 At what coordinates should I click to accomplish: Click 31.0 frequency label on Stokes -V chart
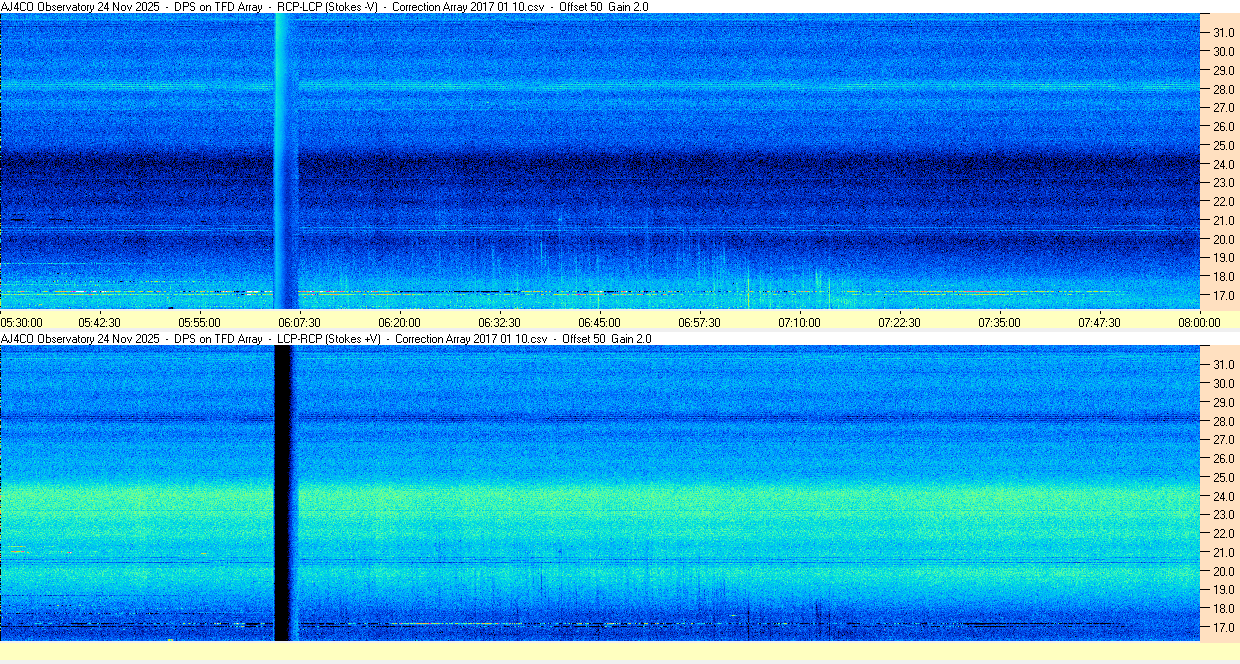[x=1223, y=33]
